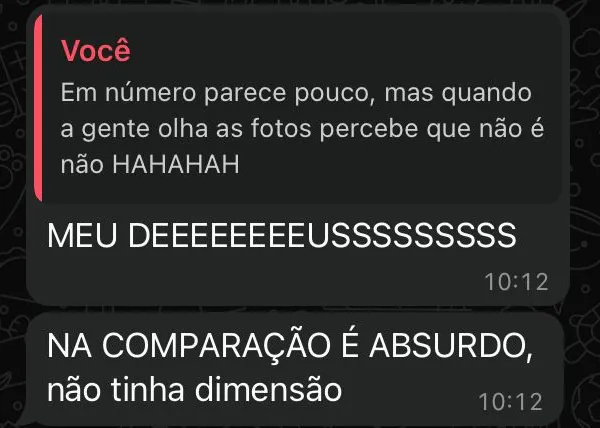Image resolution: width=600 pixels, height=428 pixels.
Task: Tap the "Você" sender name in quote
Action: [96, 50]
